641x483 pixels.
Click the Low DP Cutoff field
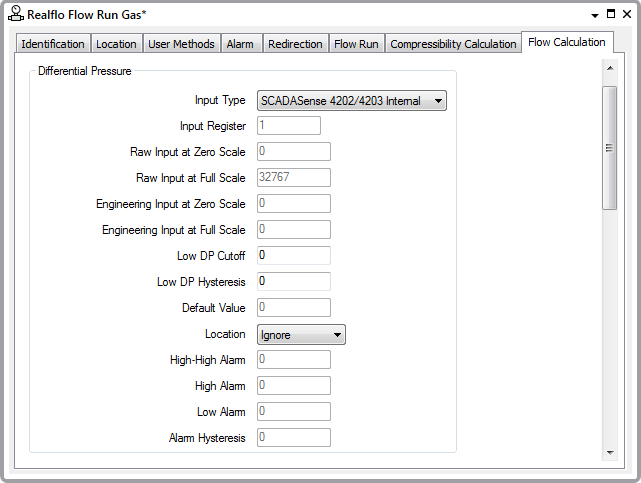tap(293, 256)
